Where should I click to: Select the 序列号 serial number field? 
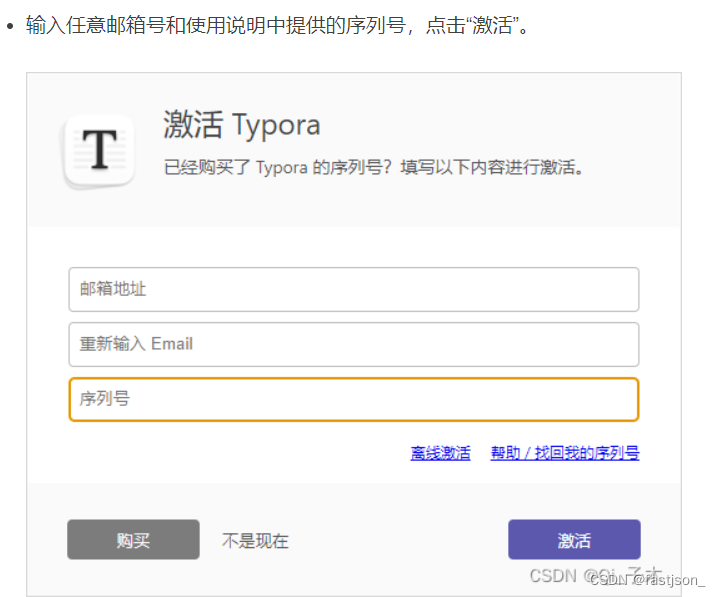[x=354, y=399]
